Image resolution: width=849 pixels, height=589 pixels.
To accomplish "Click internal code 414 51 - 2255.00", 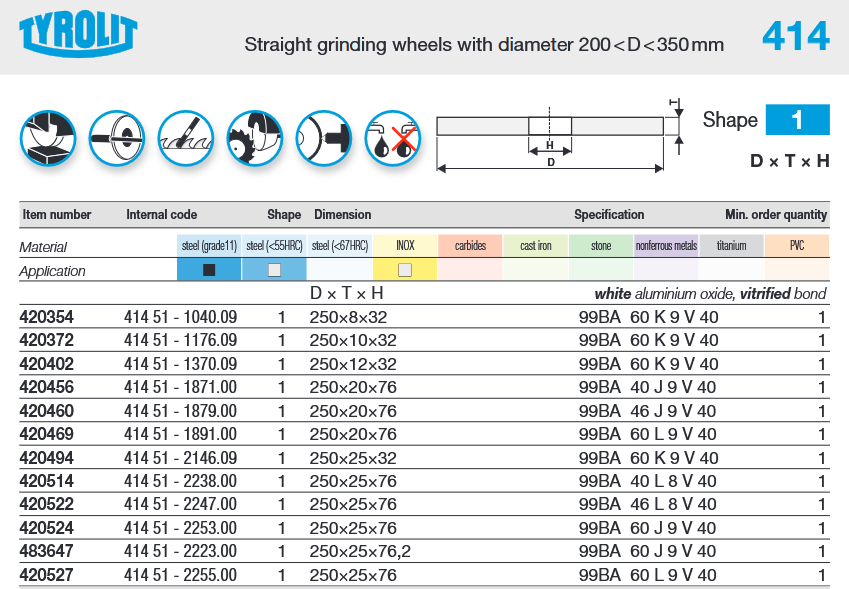I will [180, 575].
